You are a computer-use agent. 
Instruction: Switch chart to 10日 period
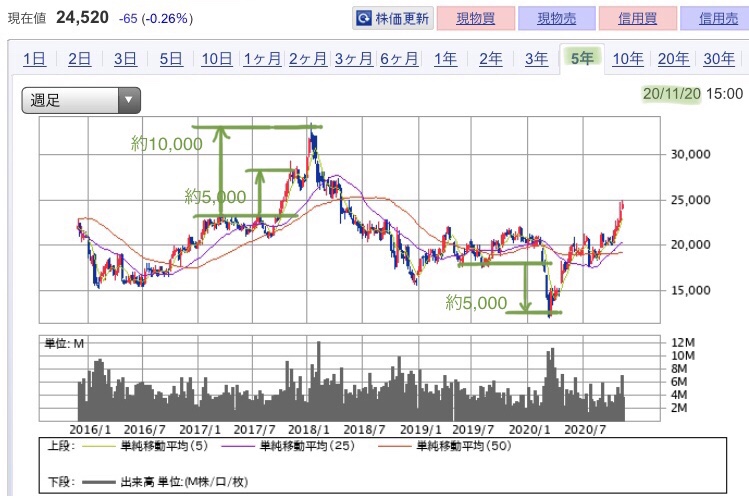[217, 59]
